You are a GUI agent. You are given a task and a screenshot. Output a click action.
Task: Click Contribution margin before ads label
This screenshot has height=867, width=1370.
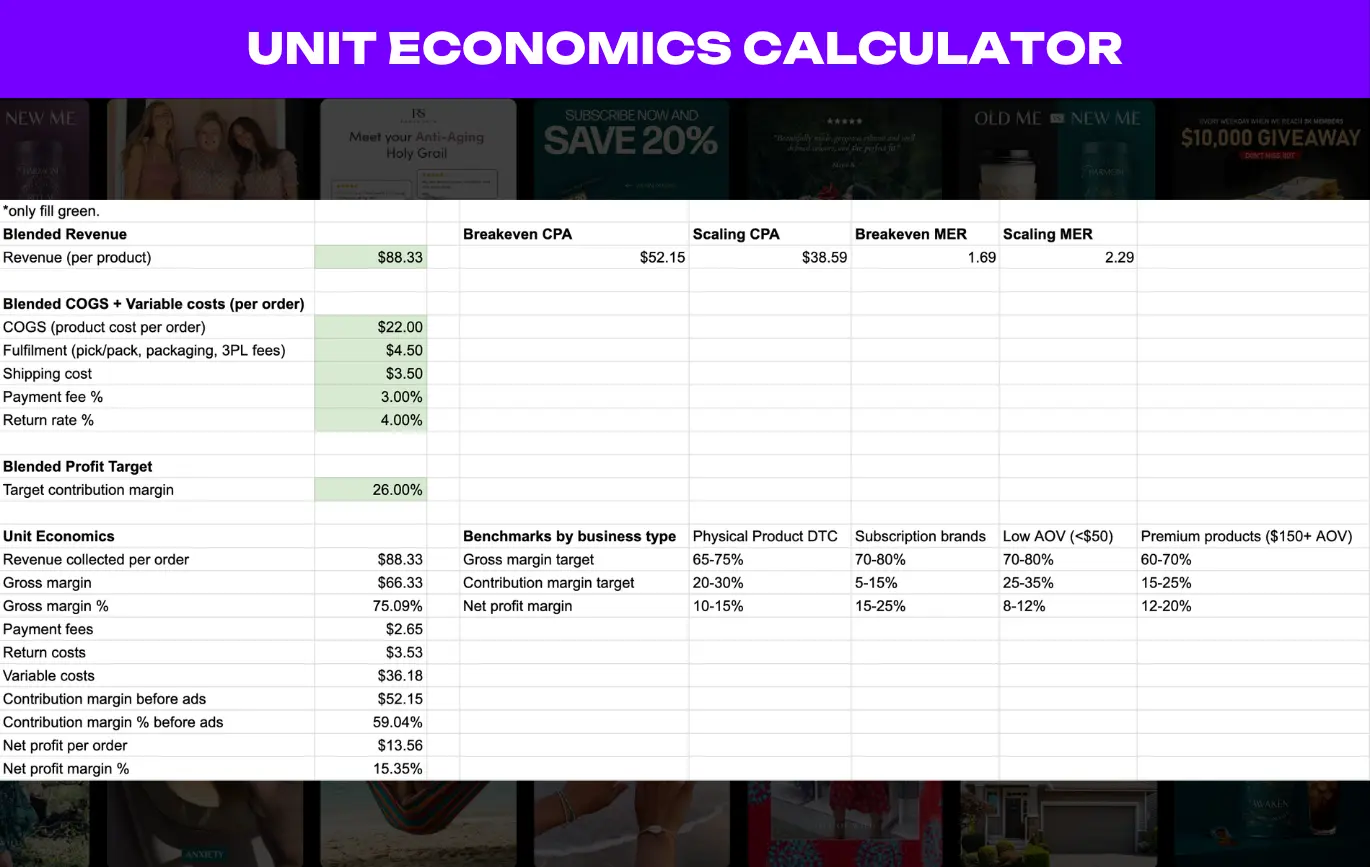(x=104, y=699)
